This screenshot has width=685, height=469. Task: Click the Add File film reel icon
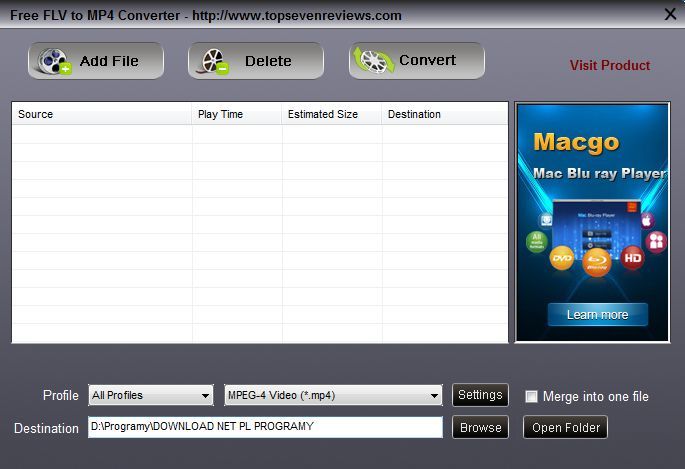54,61
